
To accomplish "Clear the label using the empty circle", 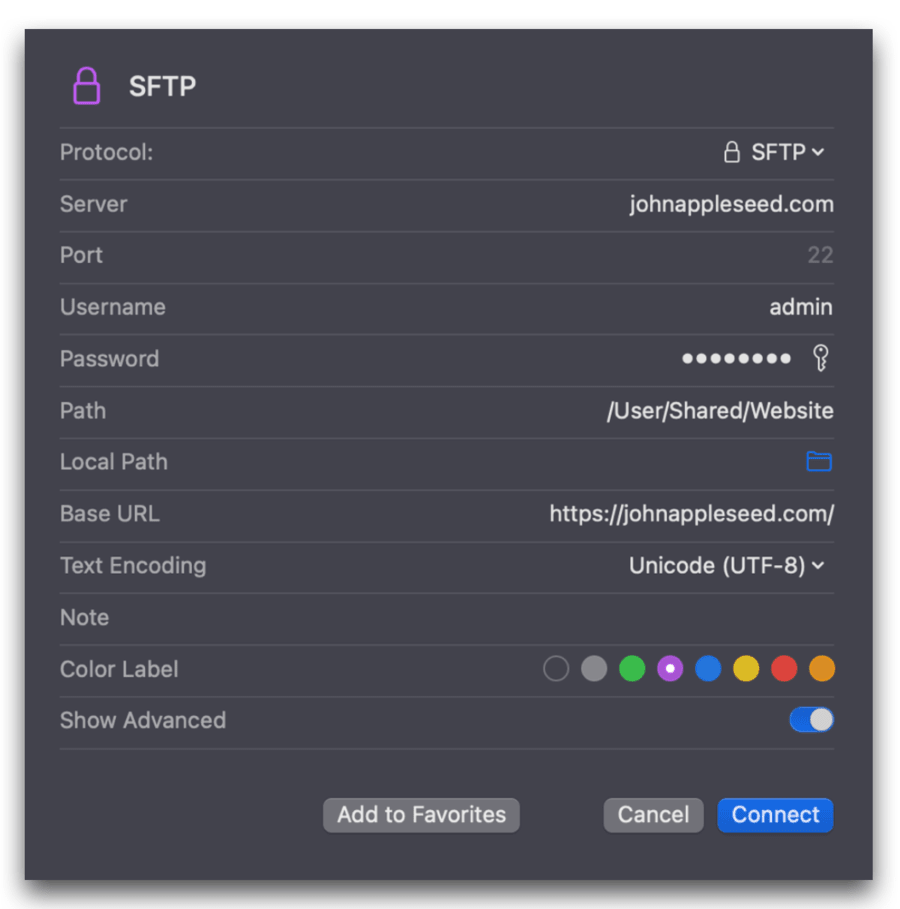I will [556, 668].
